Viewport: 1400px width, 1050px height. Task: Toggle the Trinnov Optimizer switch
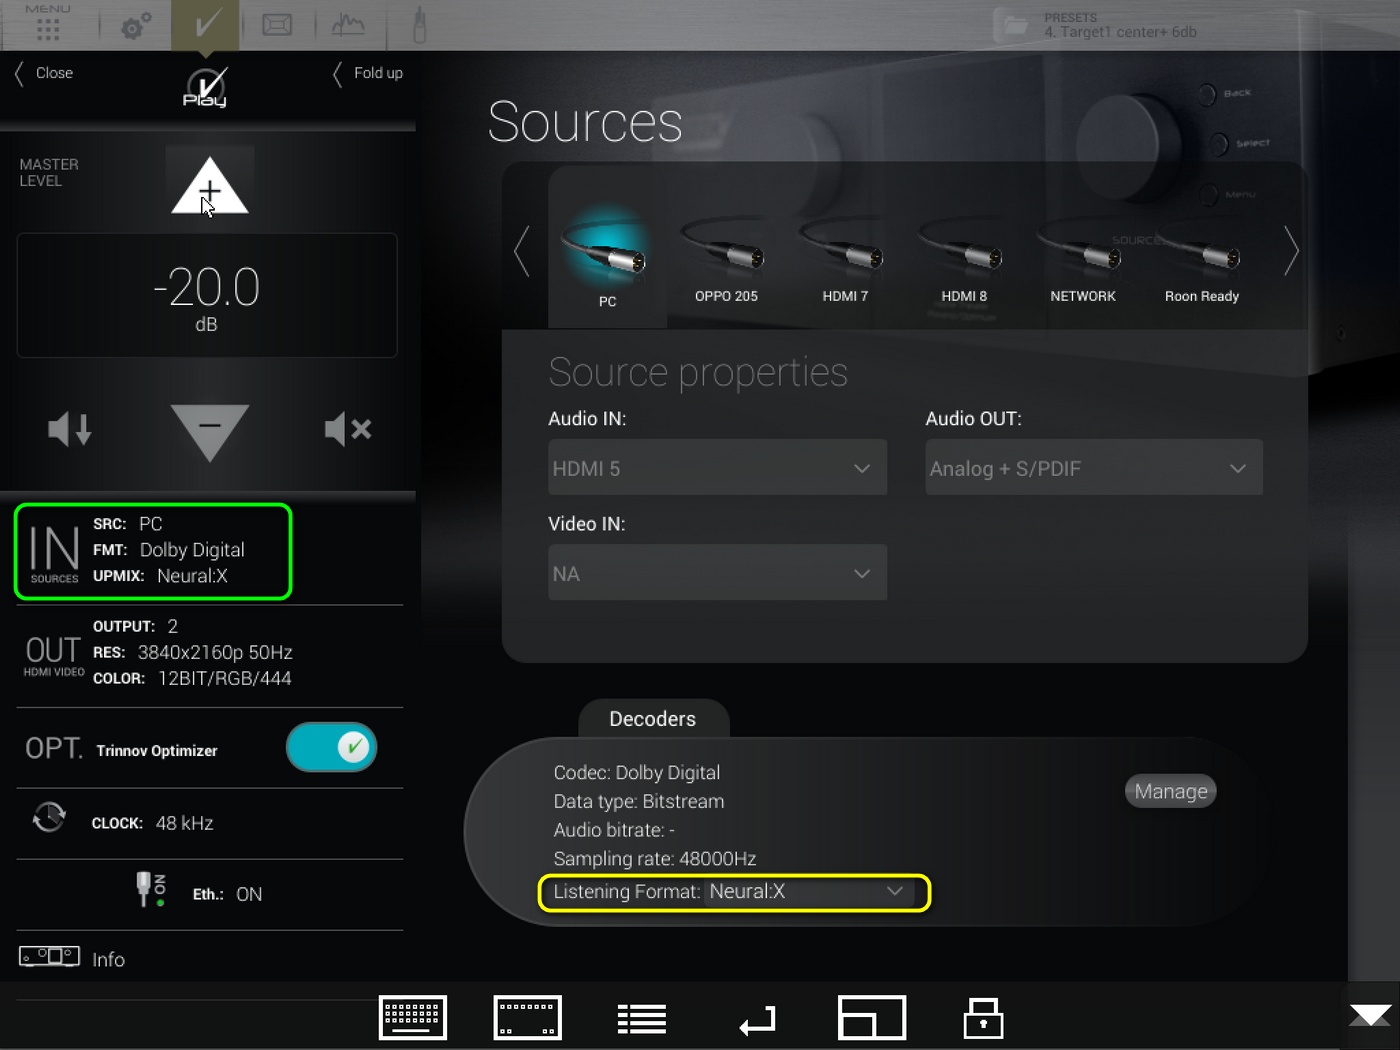pyautogui.click(x=332, y=748)
